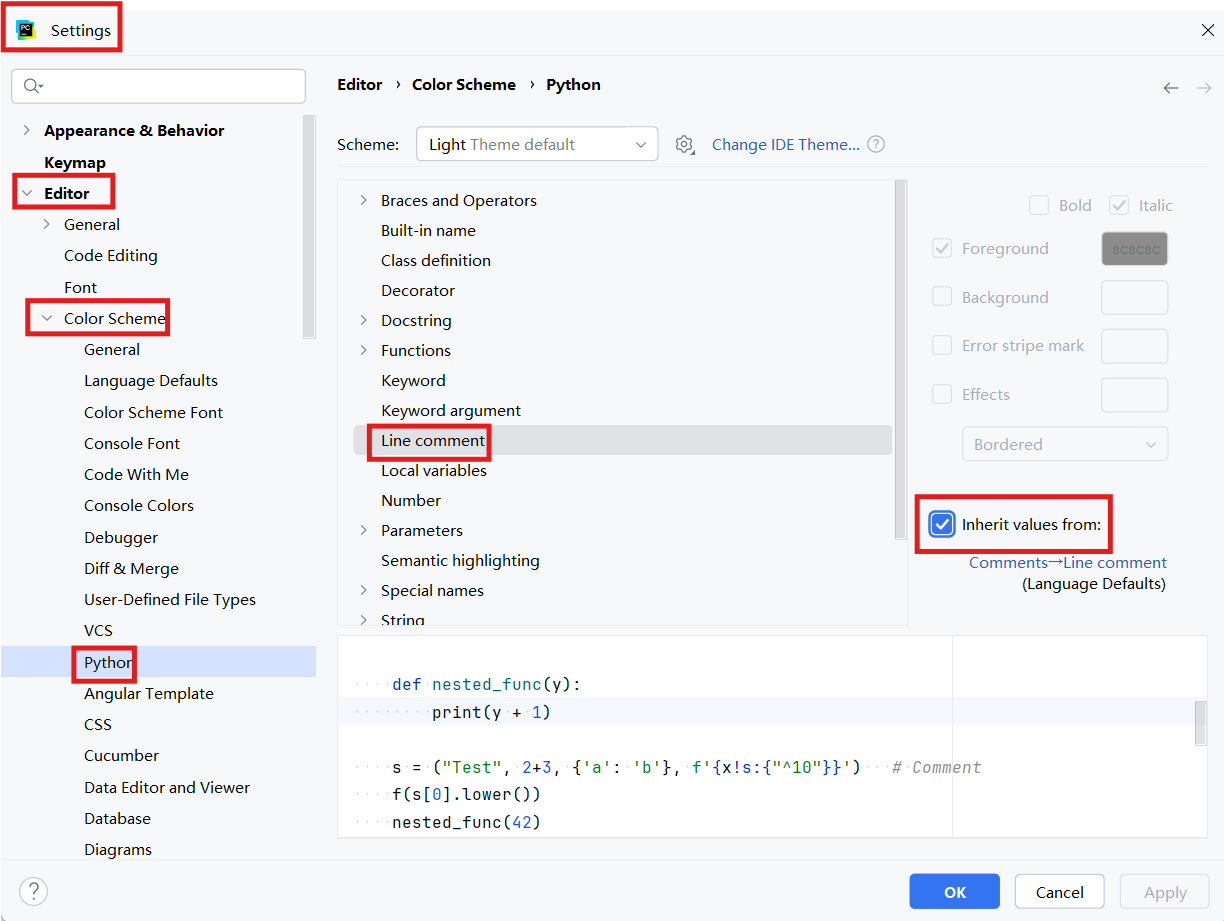Expand the Special names node
Image resolution: width=1224 pixels, height=921 pixels.
(363, 590)
